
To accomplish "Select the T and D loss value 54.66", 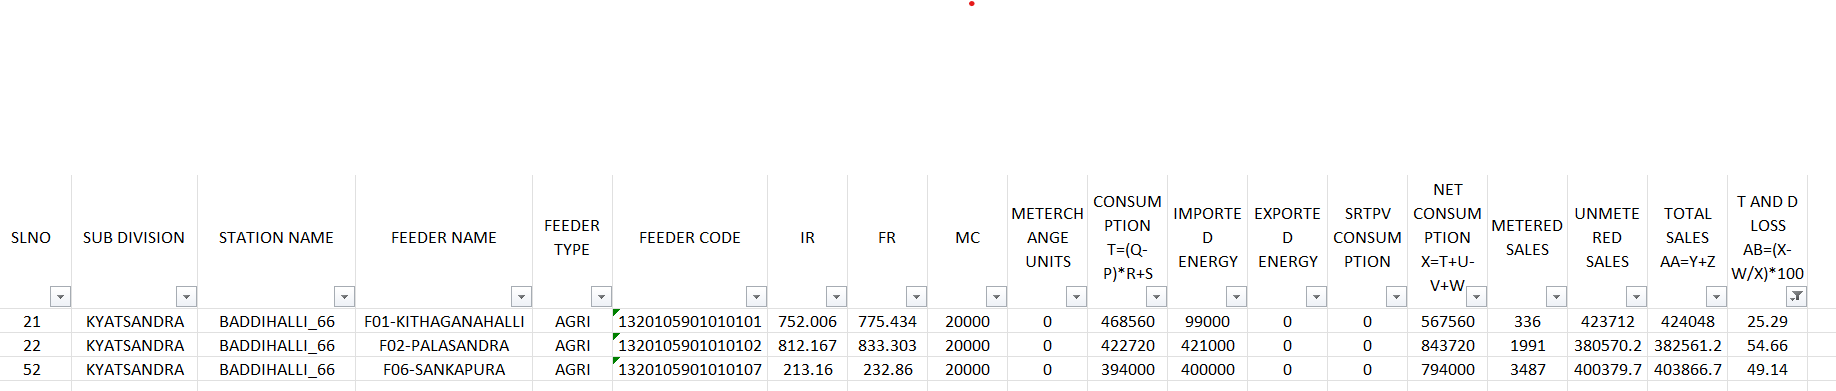I will (1767, 346).
